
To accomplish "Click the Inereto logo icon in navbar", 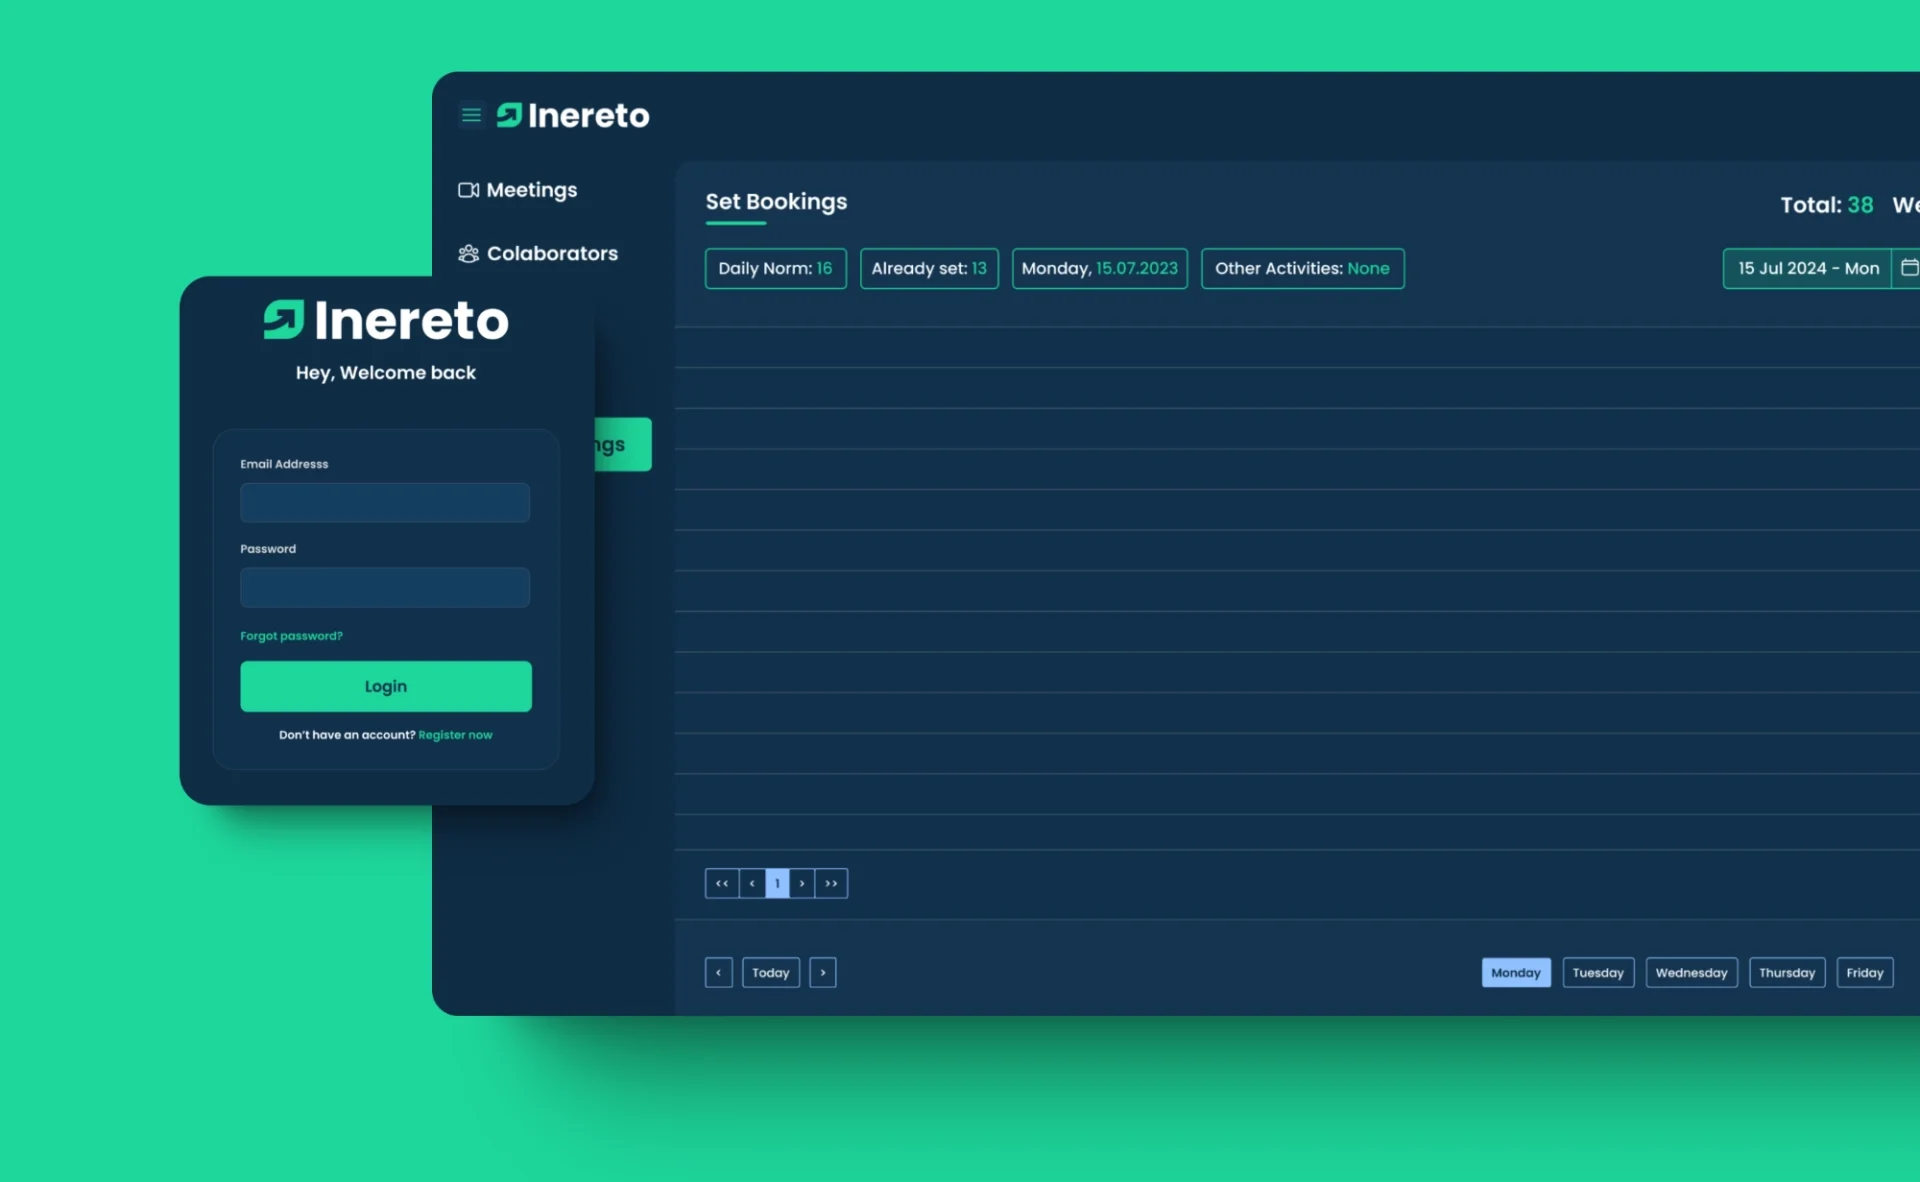I will coord(512,115).
